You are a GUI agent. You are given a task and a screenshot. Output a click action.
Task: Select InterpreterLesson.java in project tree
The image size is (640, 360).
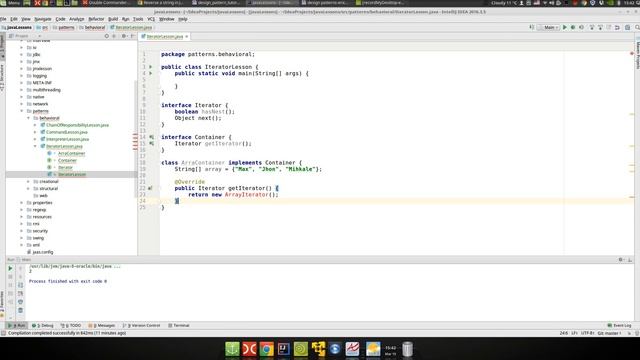click(67, 139)
